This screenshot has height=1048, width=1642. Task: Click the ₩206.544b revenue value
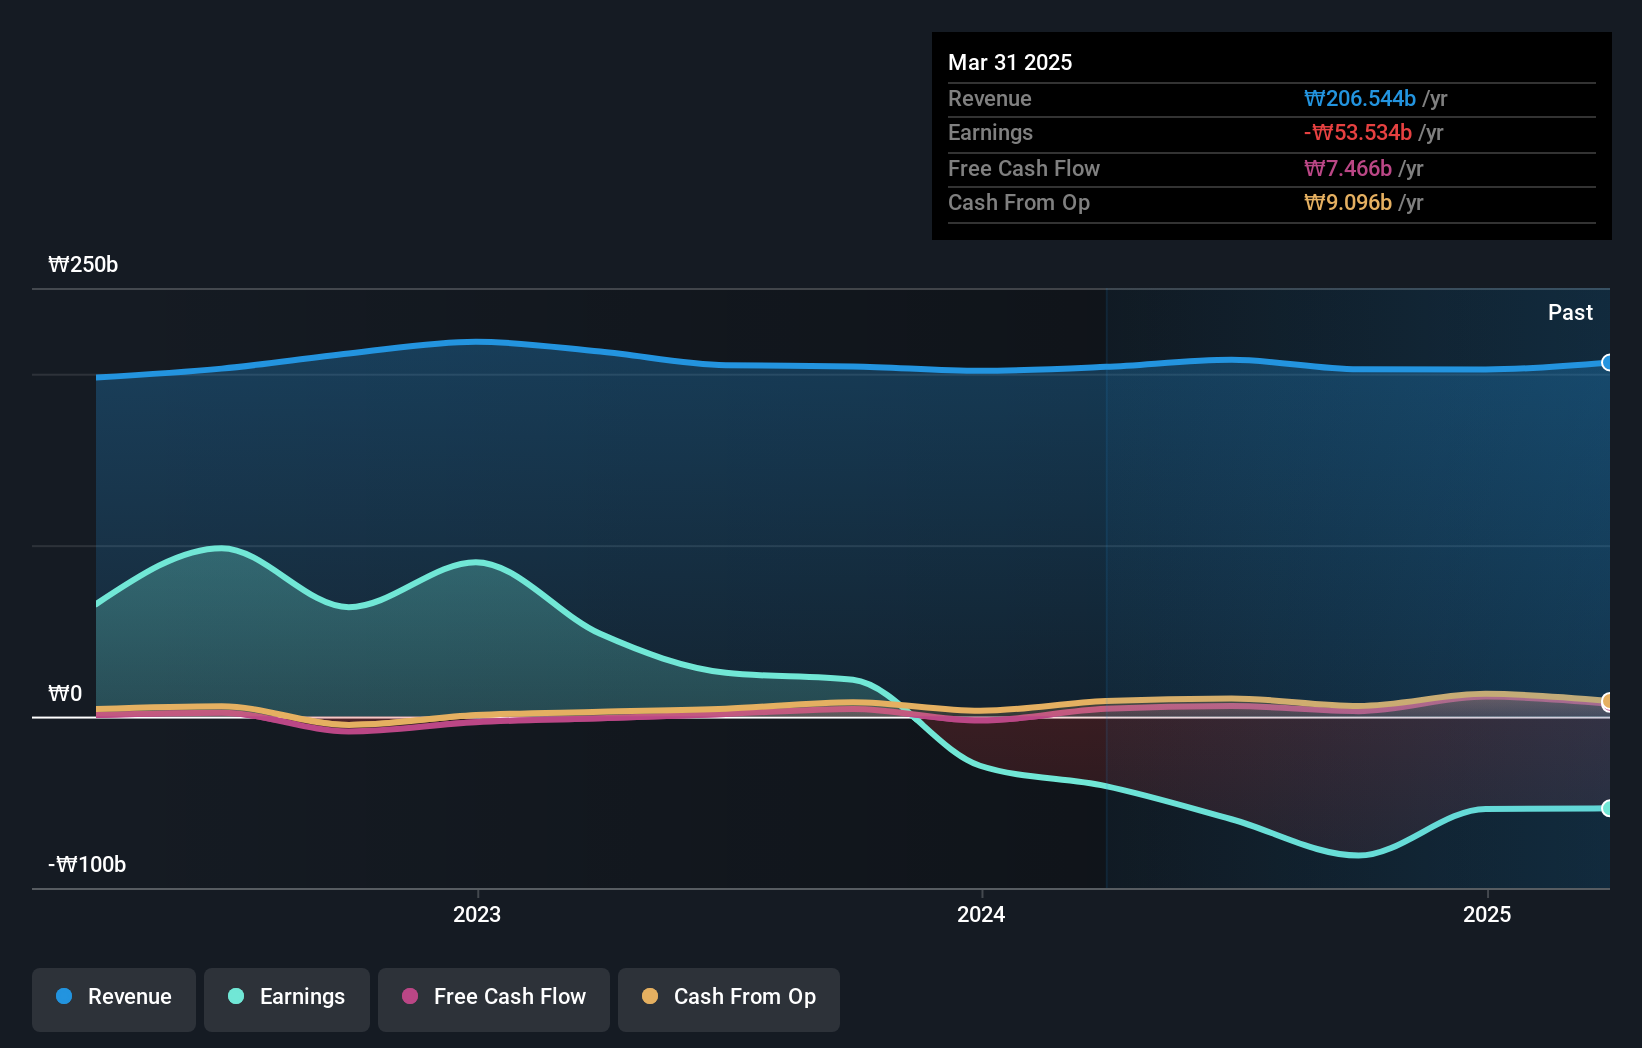click(x=1360, y=98)
